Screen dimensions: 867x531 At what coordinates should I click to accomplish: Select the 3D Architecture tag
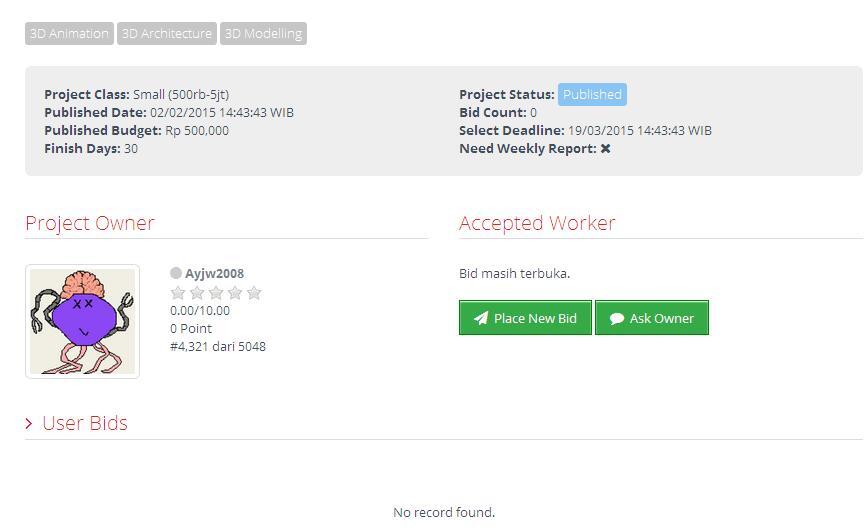pyautogui.click(x=167, y=34)
